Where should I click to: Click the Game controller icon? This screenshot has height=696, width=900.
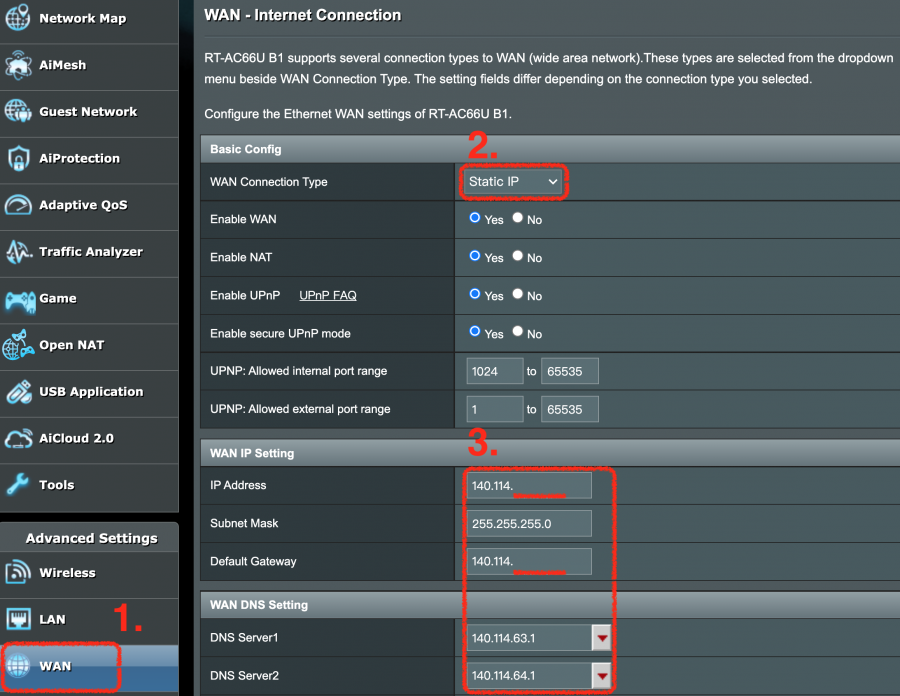coord(18,298)
